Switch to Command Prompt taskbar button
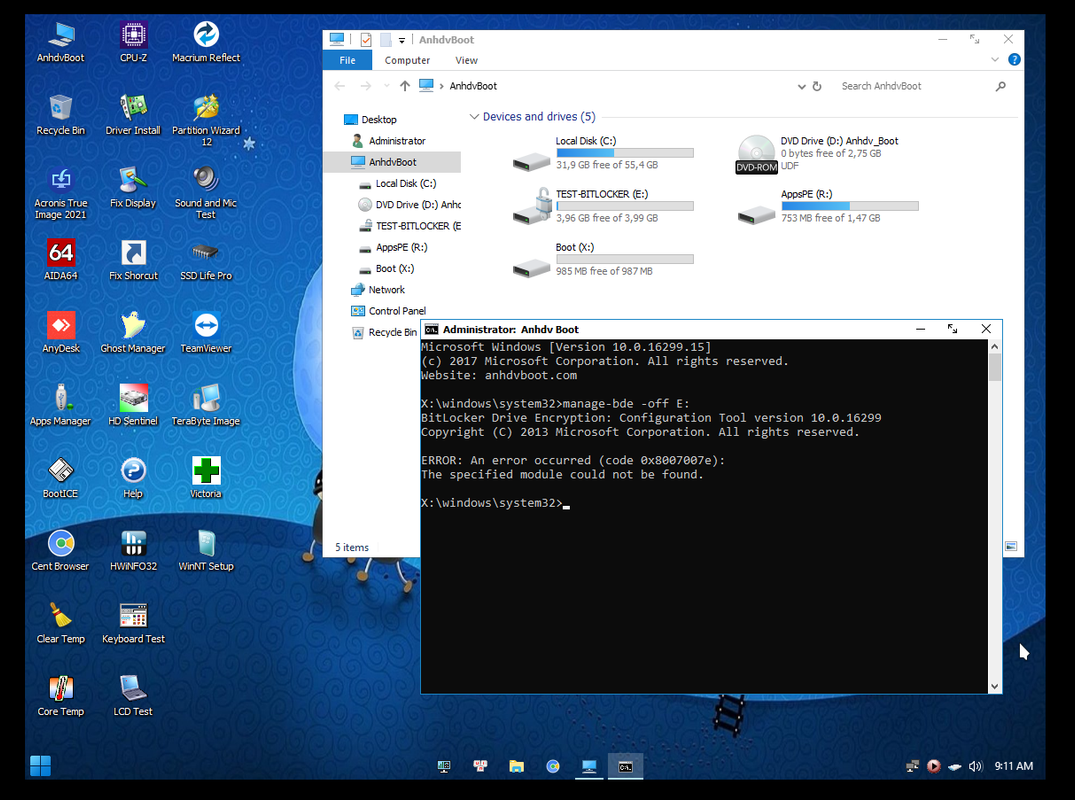Screen dimensions: 1075x800 [625, 766]
